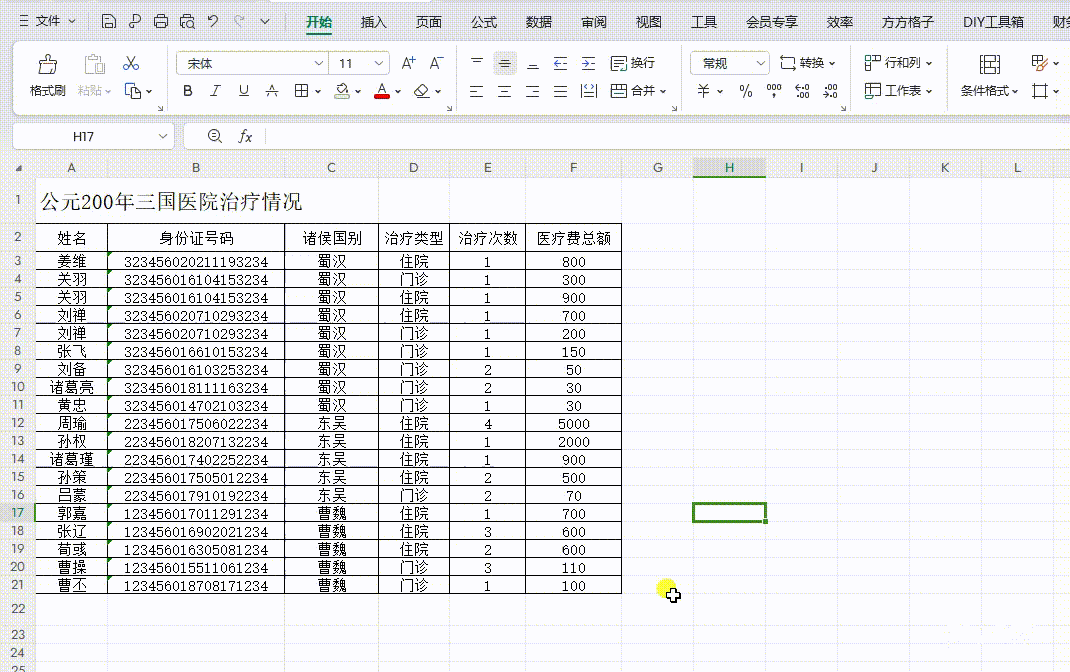
Task: Click Distributed alignment icon
Action: 588,91
